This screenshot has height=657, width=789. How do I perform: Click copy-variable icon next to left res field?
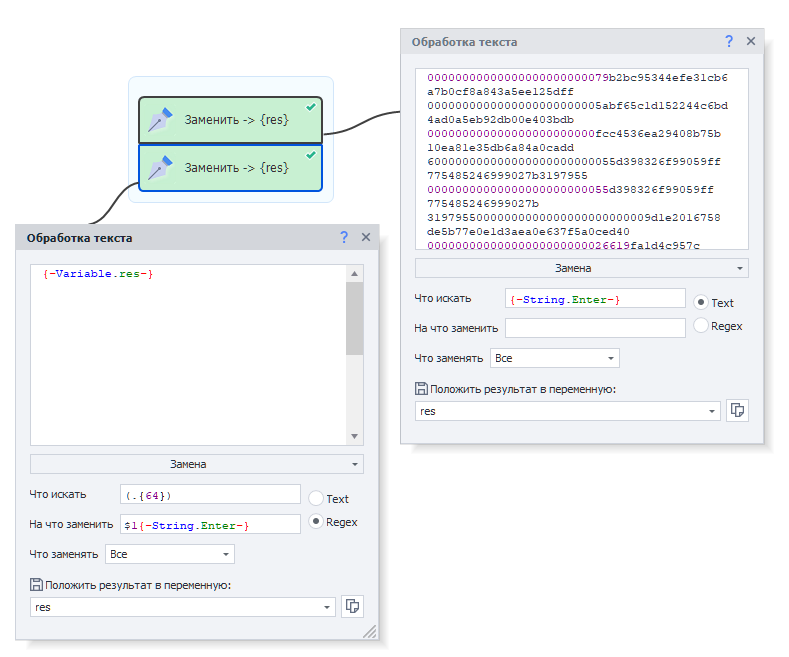point(352,606)
